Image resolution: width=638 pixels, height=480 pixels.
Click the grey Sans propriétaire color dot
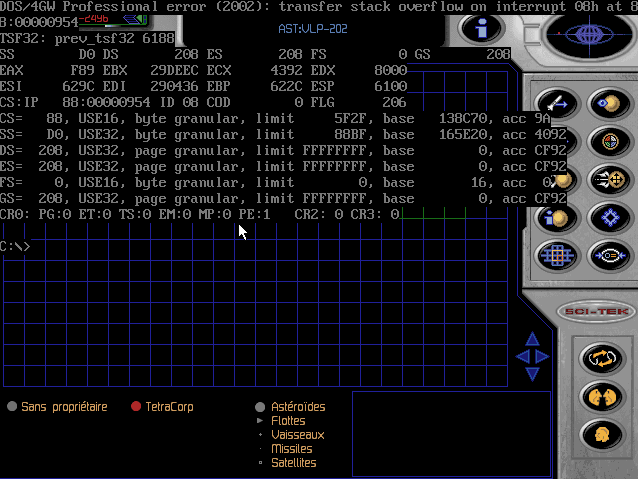coord(12,406)
